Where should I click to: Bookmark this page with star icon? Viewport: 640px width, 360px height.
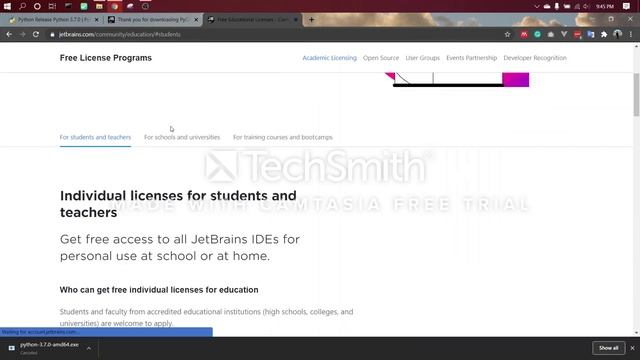tap(507, 35)
